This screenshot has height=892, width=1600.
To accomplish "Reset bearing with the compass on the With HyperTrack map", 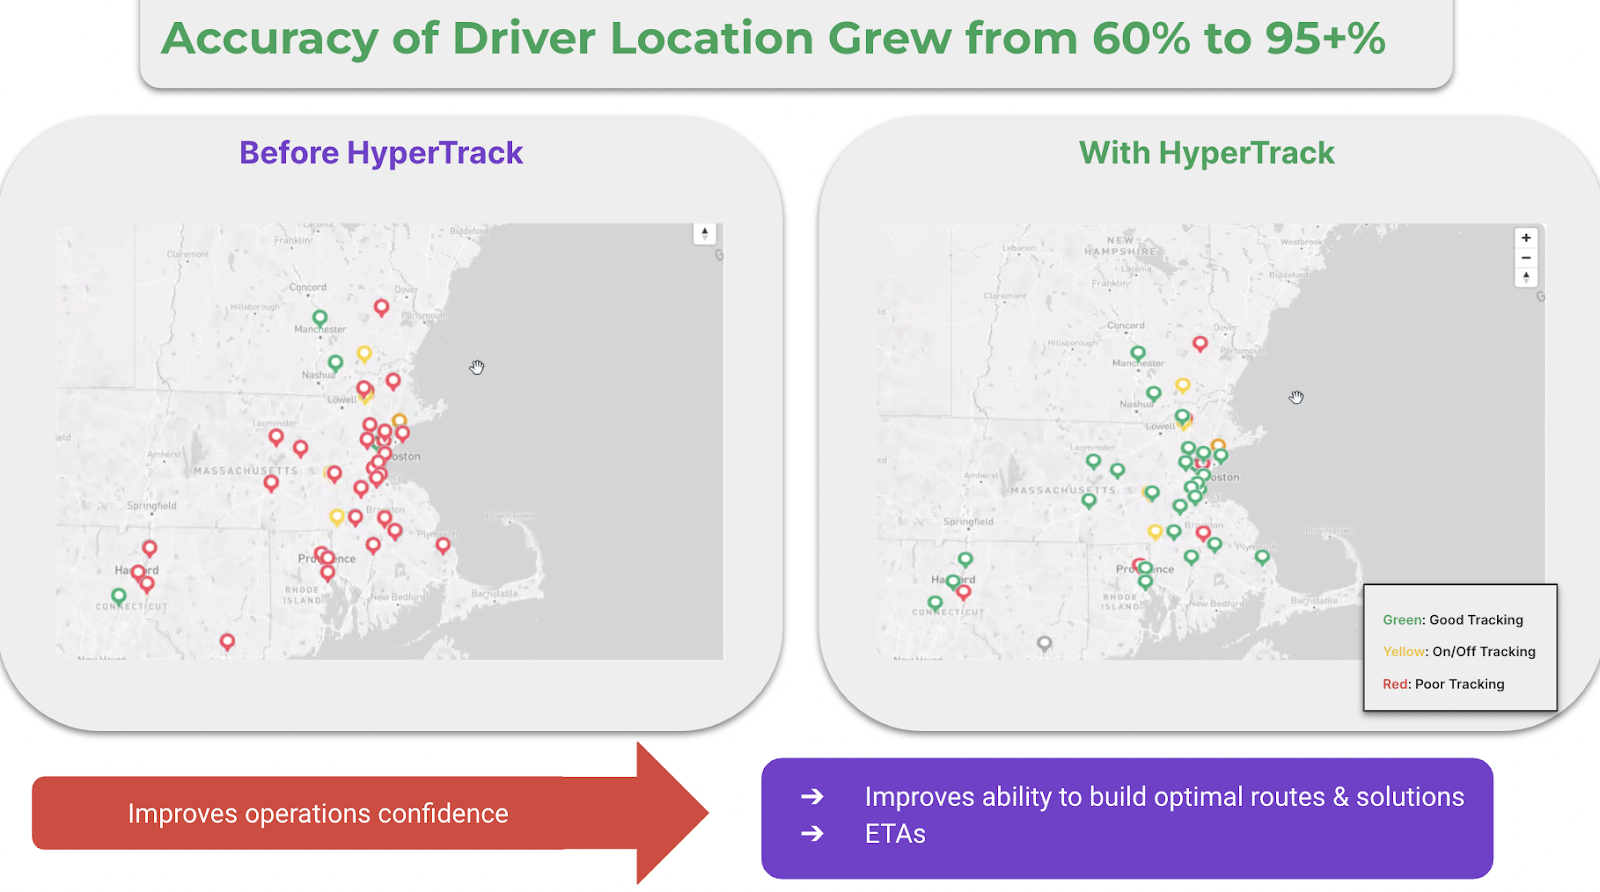I will coord(1526,276).
